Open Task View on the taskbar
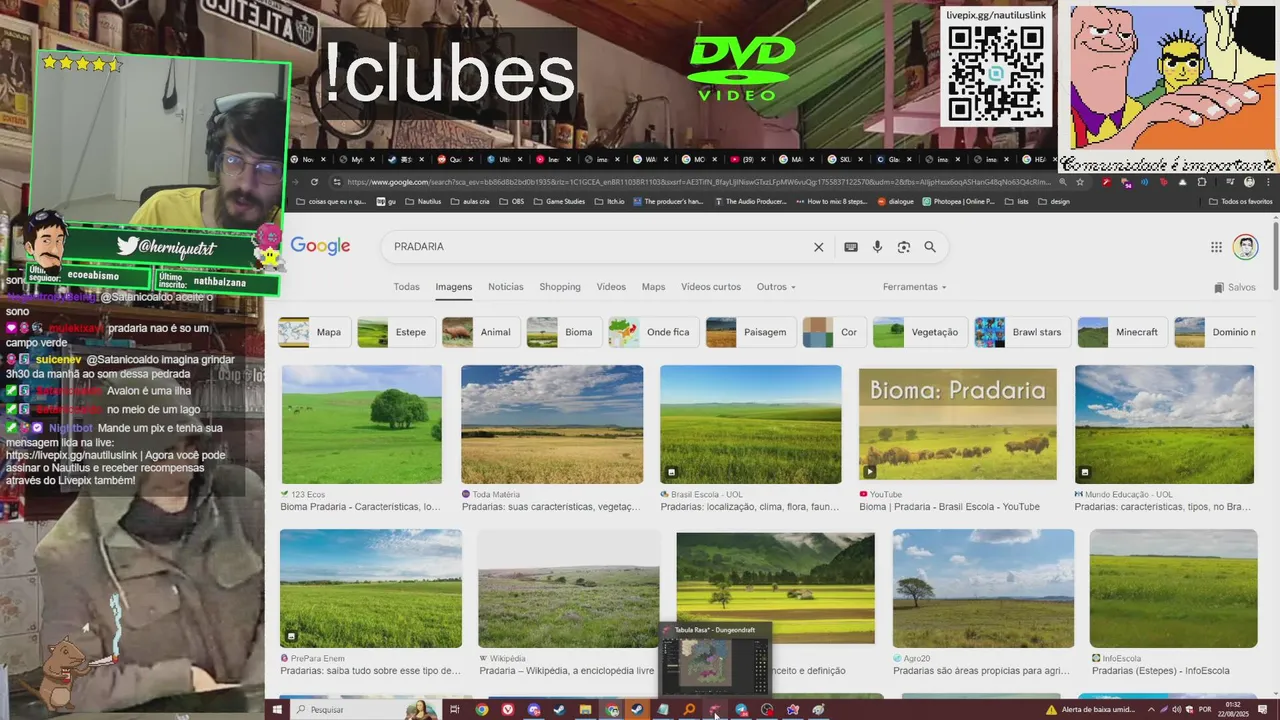Screen dimensions: 1280x720 (x=455, y=710)
